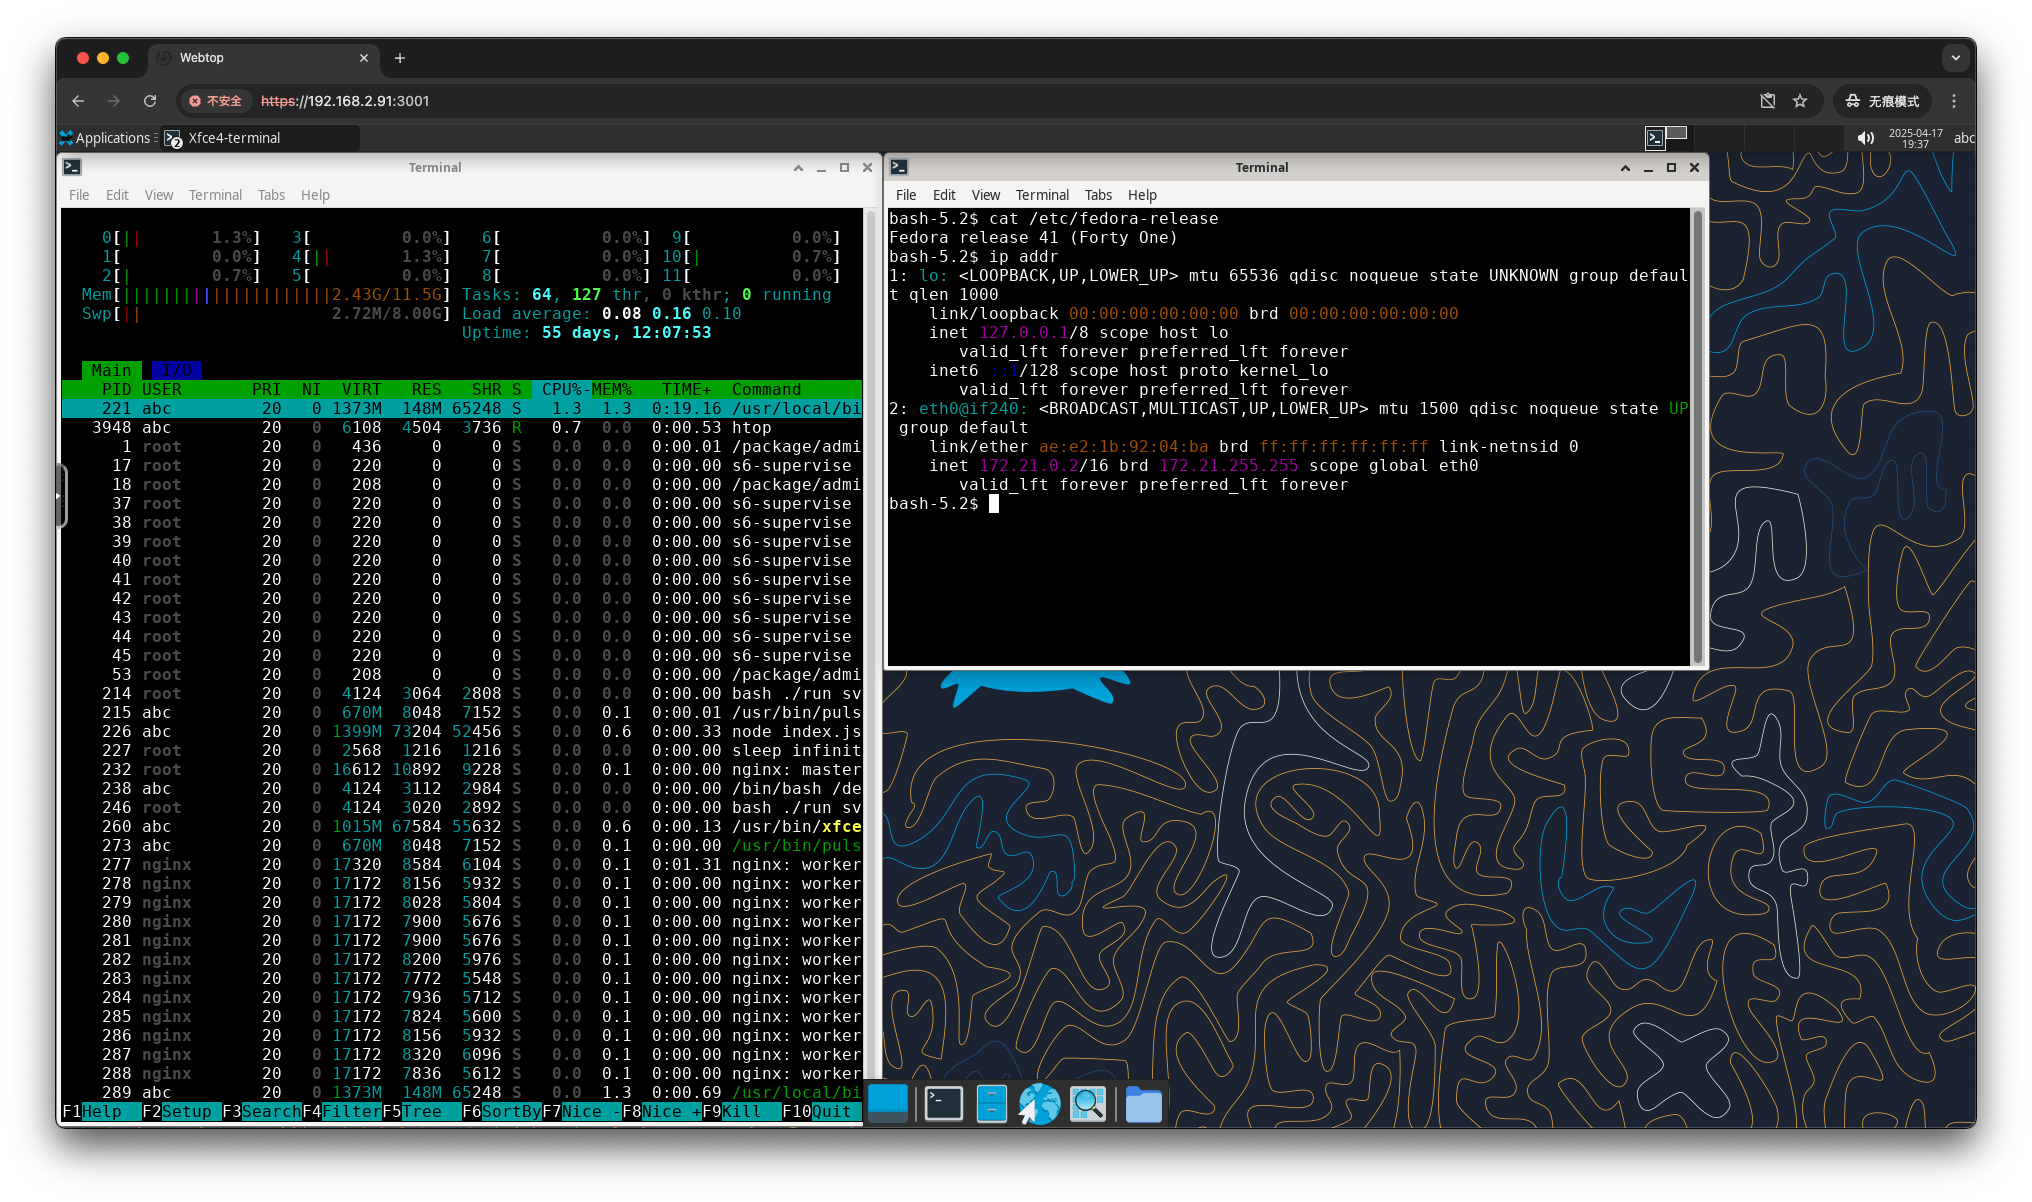Viewport: 2032px width, 1202px height.
Task: Click the F3 Search button in htop
Action: (261, 1111)
